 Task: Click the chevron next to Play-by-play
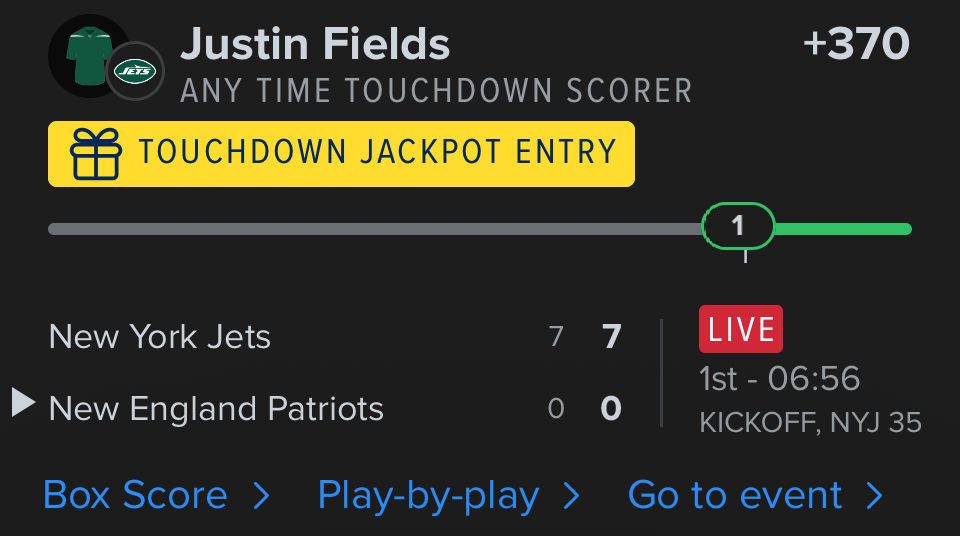point(572,496)
